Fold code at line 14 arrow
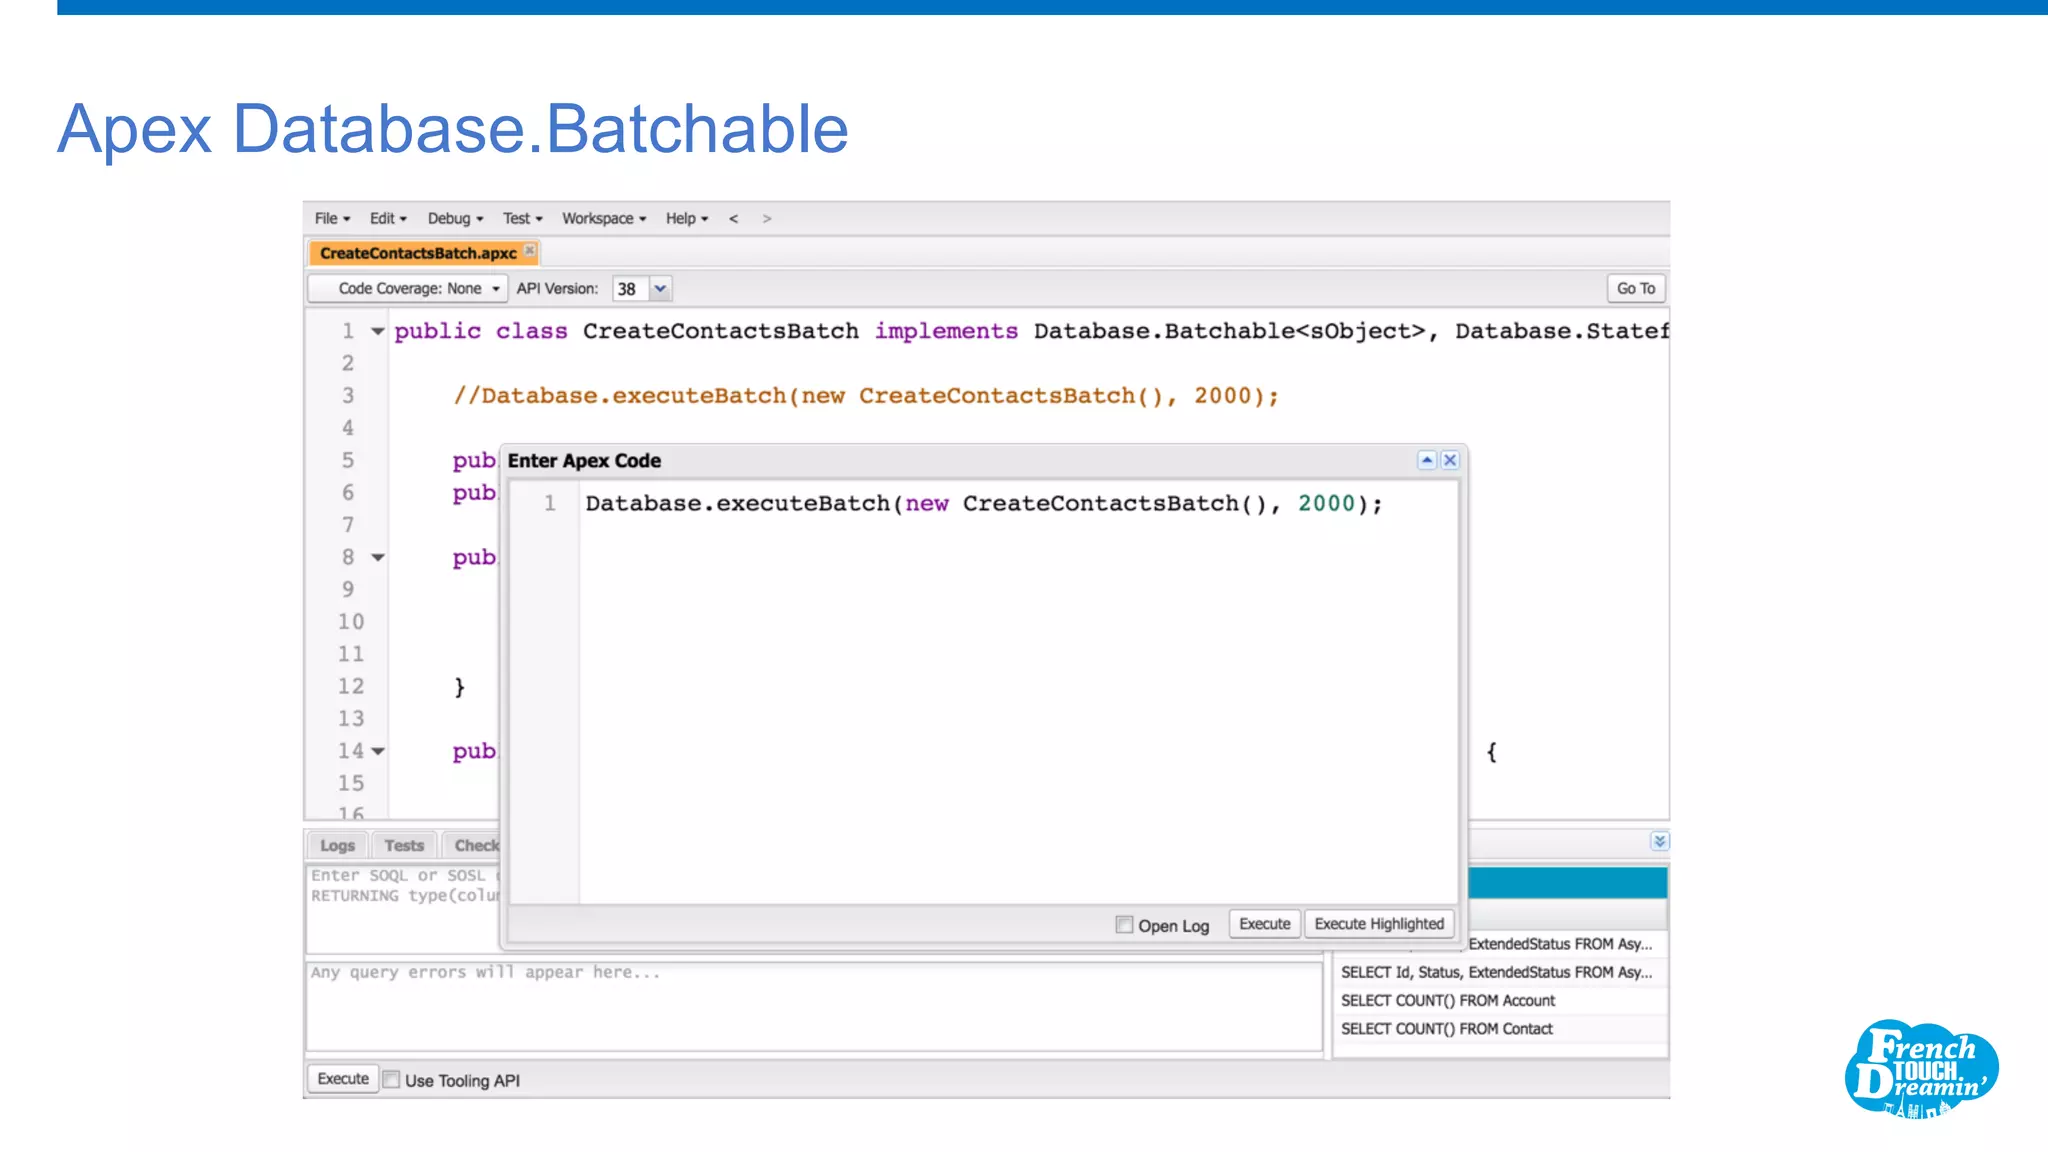 point(378,751)
